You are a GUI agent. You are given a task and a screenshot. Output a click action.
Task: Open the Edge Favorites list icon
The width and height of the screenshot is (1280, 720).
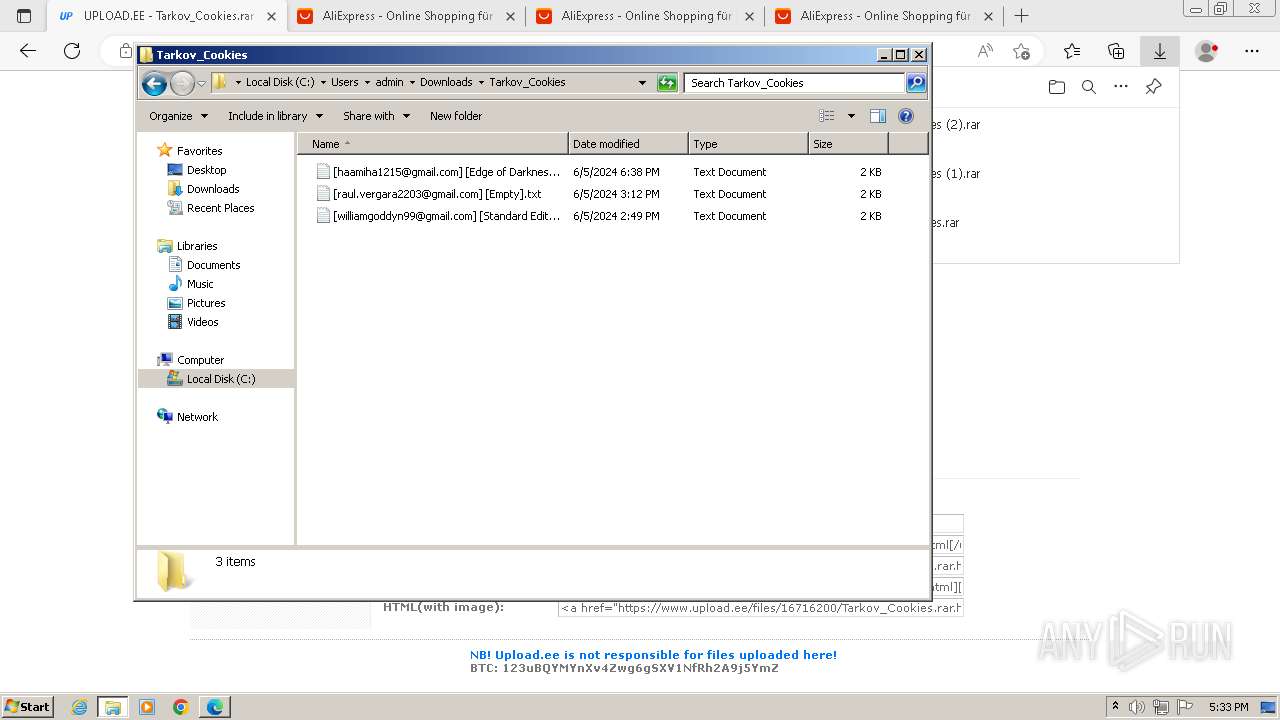[x=1072, y=51]
